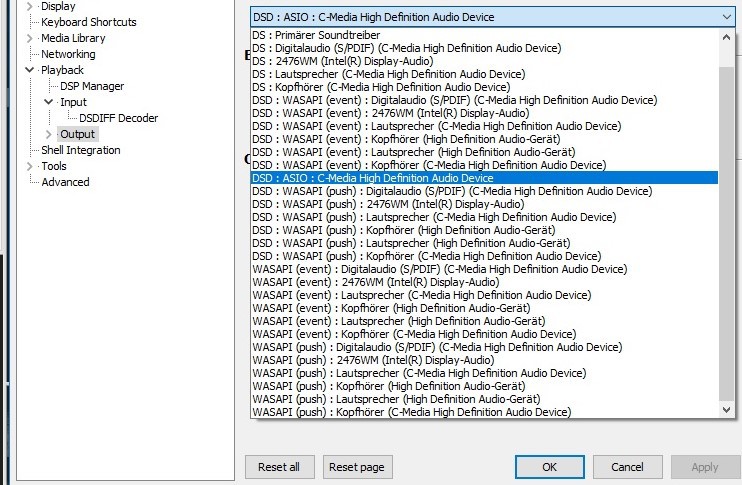Open the Advanced preferences page
Image resolution: width=742 pixels, height=485 pixels.
point(65,182)
